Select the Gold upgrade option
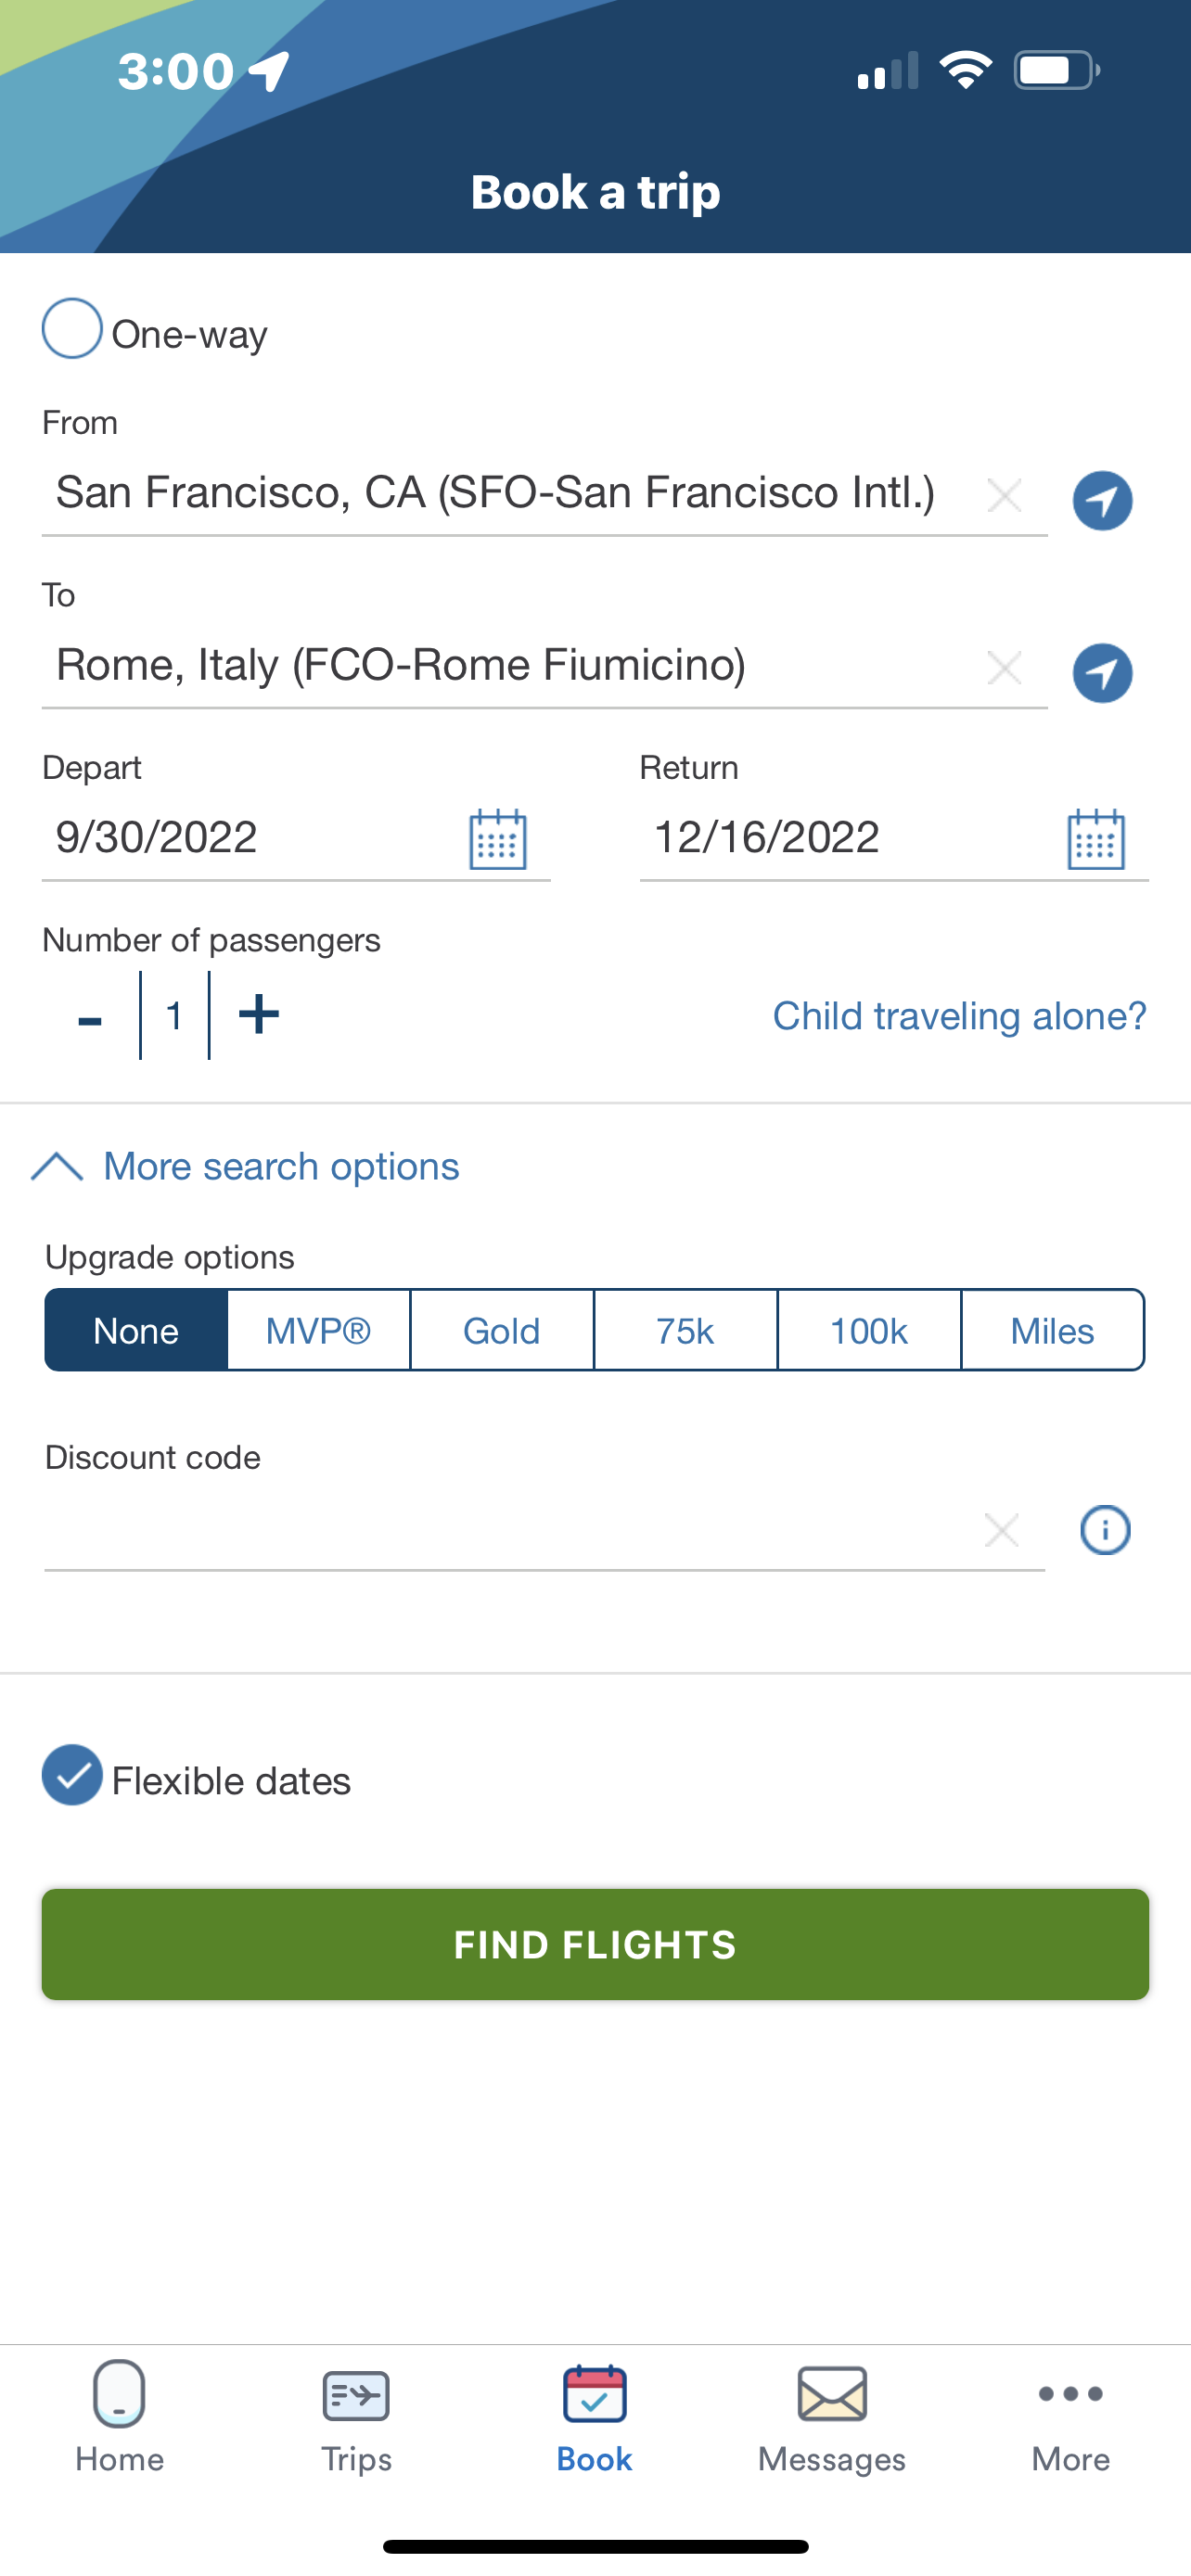Screen dimensions: 1191x2576 (502, 1331)
